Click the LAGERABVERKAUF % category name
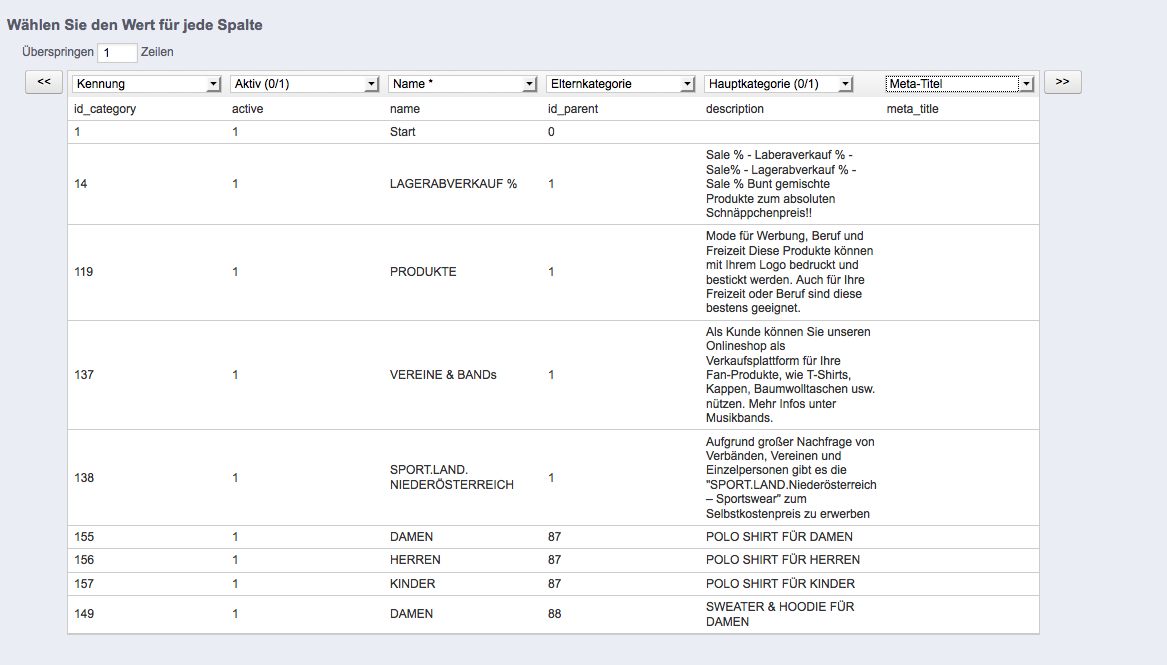This screenshot has height=665, width=1167. click(453, 184)
